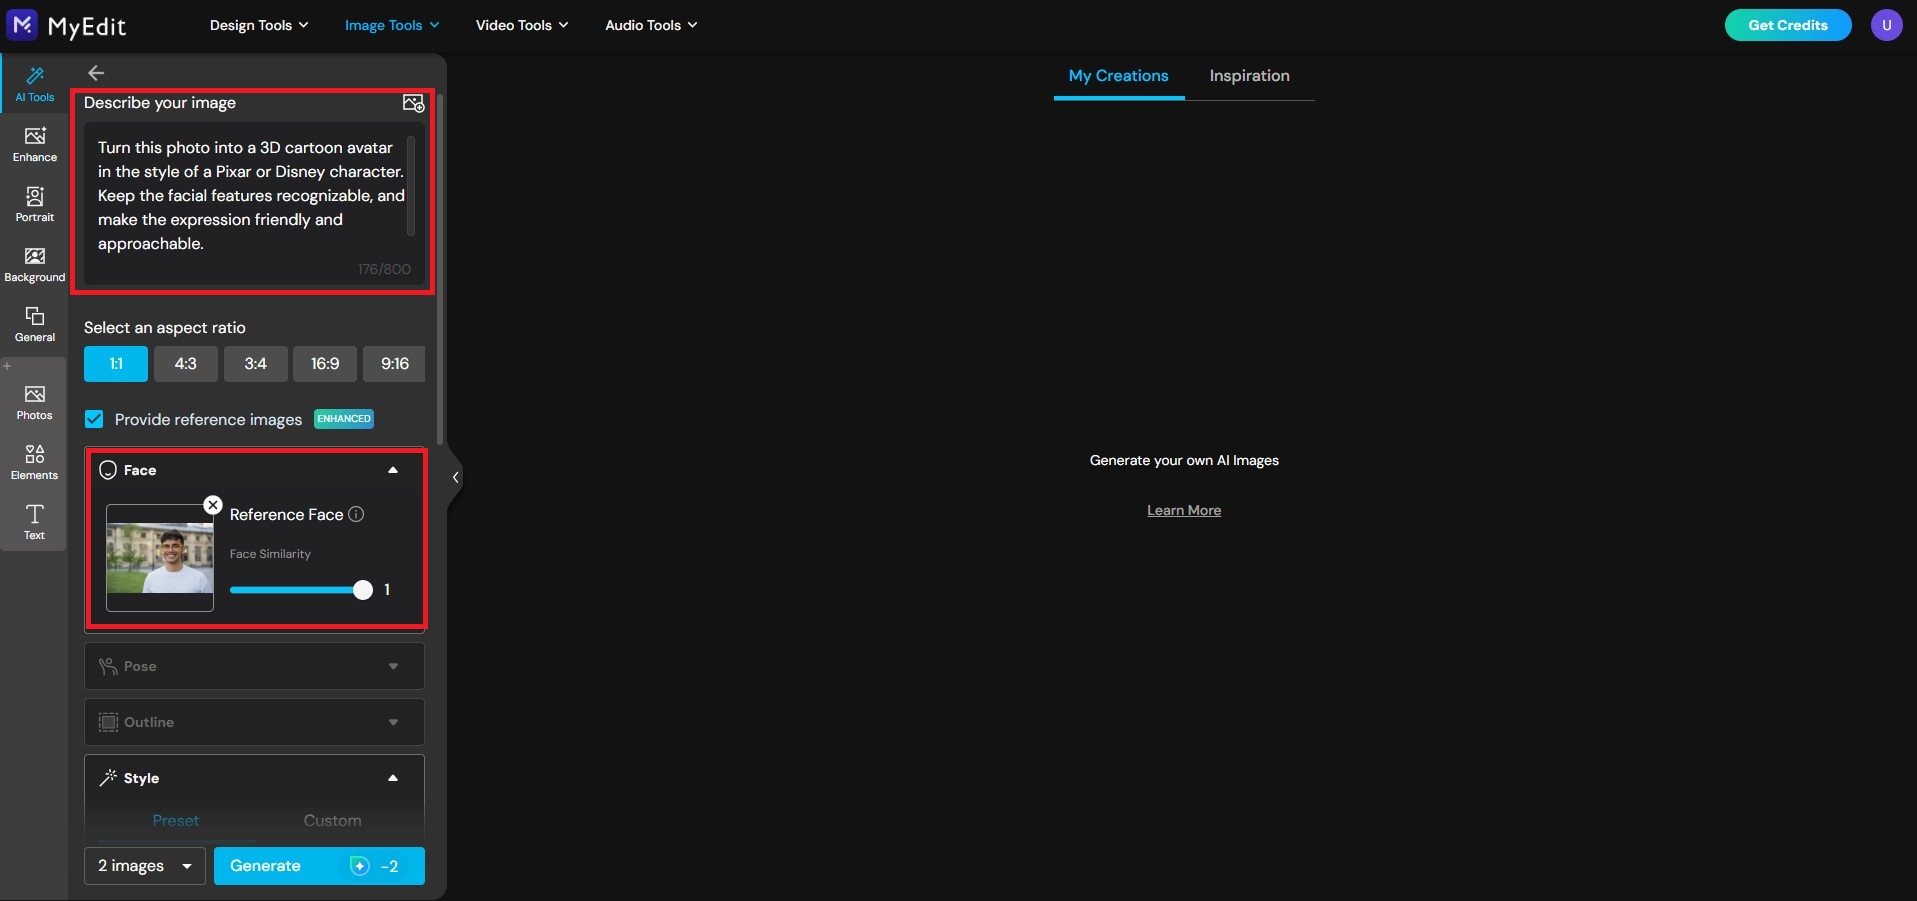
Task: Click the ENHANCED badge
Action: point(344,419)
